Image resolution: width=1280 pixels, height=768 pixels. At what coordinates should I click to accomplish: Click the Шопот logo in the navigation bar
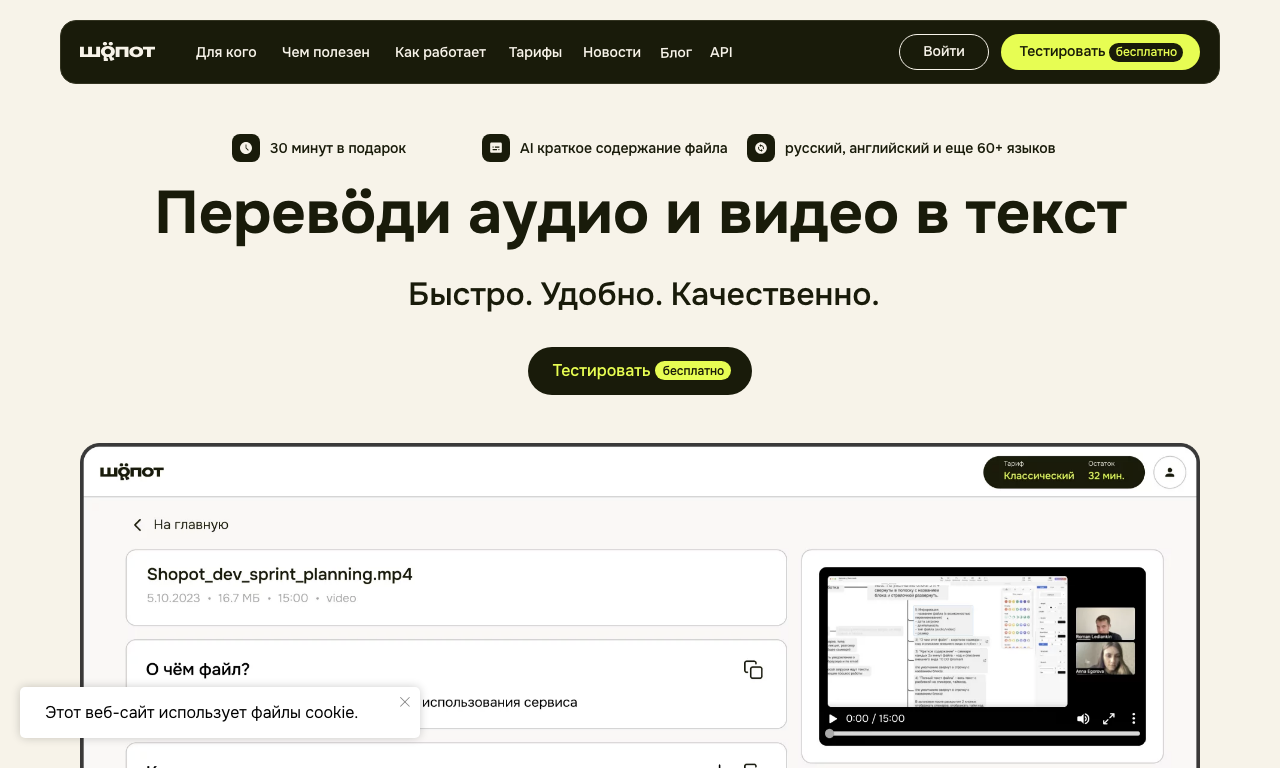pyautogui.click(x=117, y=52)
